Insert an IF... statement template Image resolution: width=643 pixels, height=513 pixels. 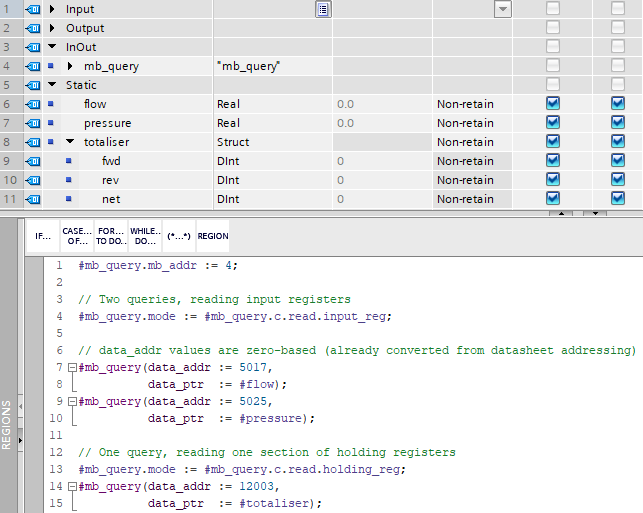click(43, 236)
